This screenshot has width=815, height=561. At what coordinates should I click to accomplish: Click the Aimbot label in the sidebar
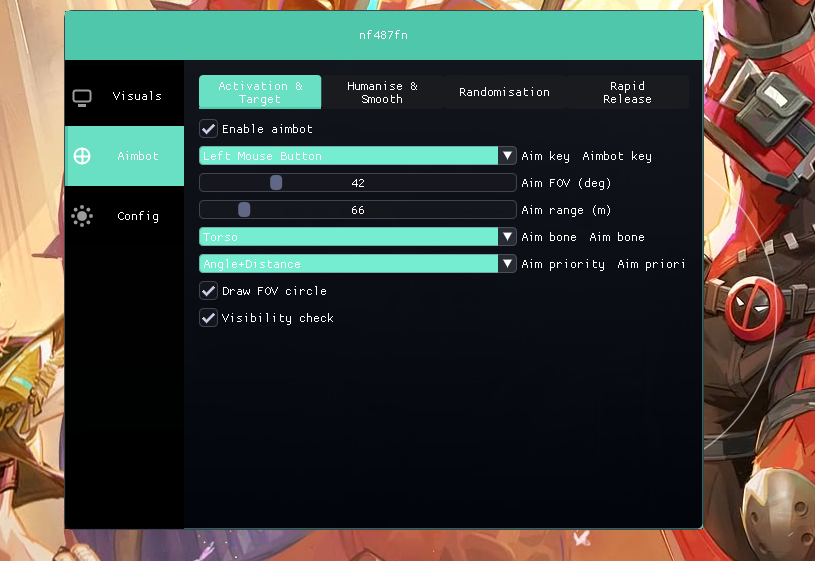pos(138,156)
